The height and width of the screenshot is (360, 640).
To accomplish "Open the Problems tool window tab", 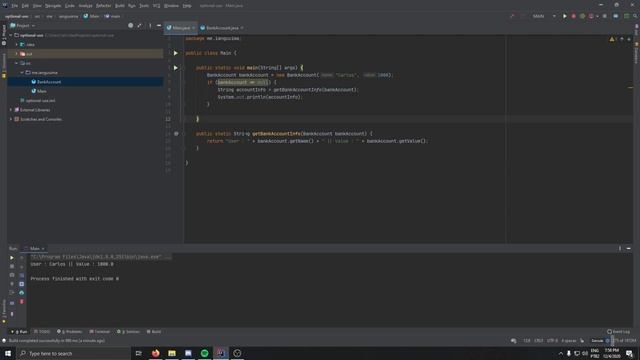I will pos(70,332).
